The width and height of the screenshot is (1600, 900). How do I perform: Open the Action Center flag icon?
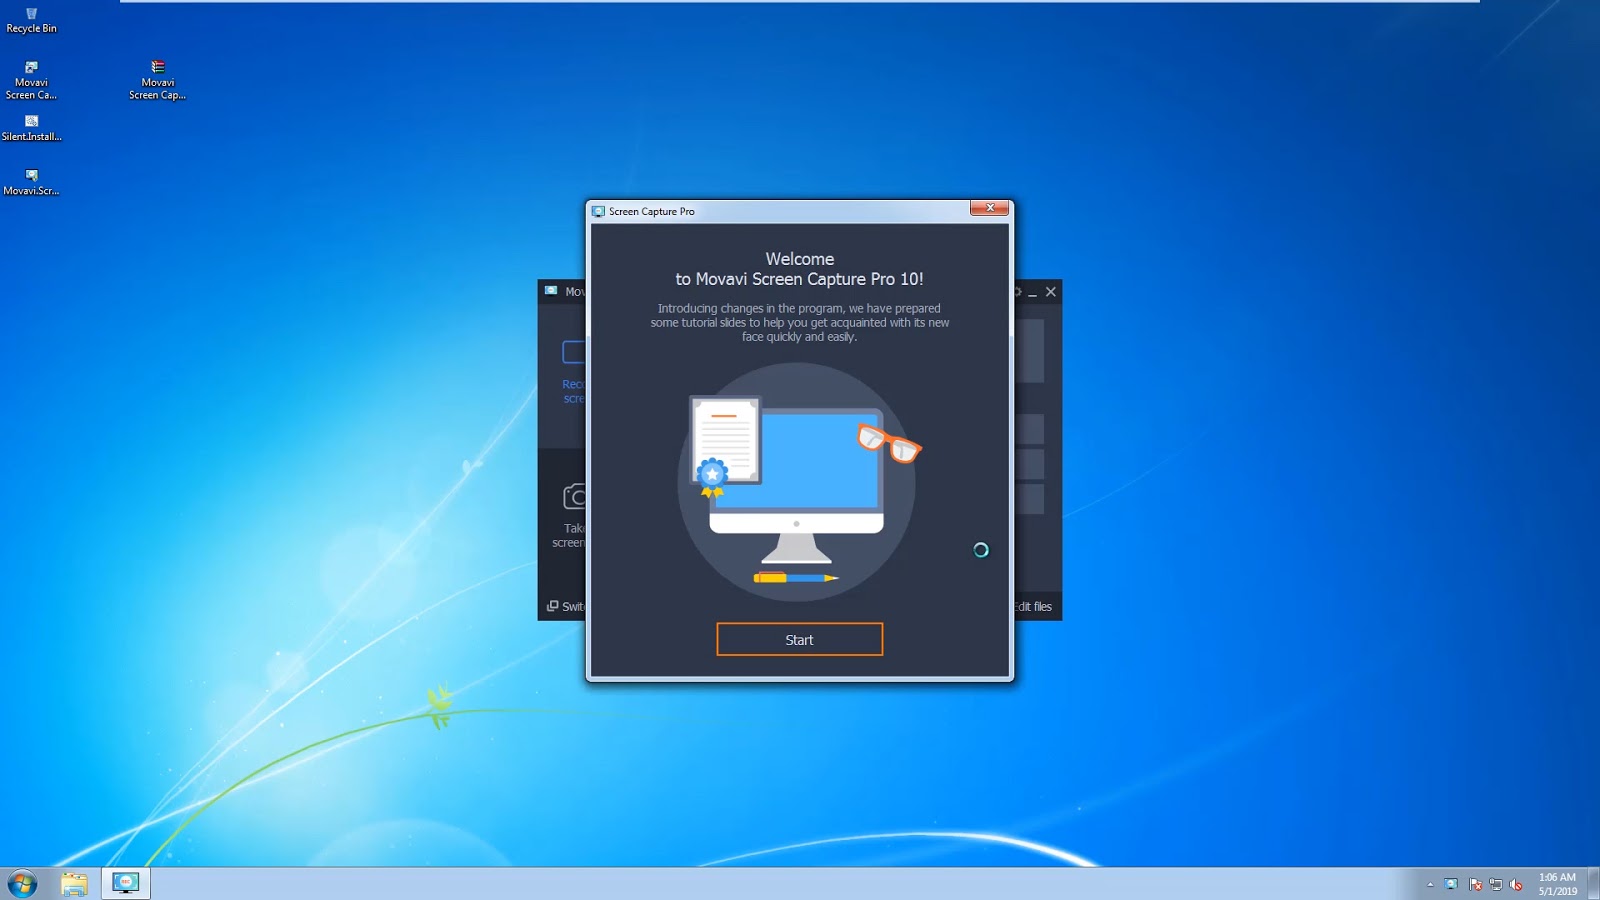tap(1475, 885)
